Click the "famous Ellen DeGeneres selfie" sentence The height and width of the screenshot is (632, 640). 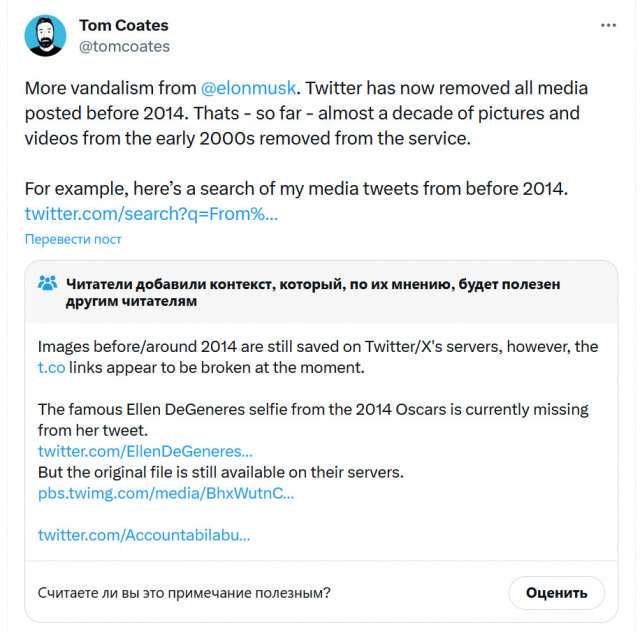point(313,410)
